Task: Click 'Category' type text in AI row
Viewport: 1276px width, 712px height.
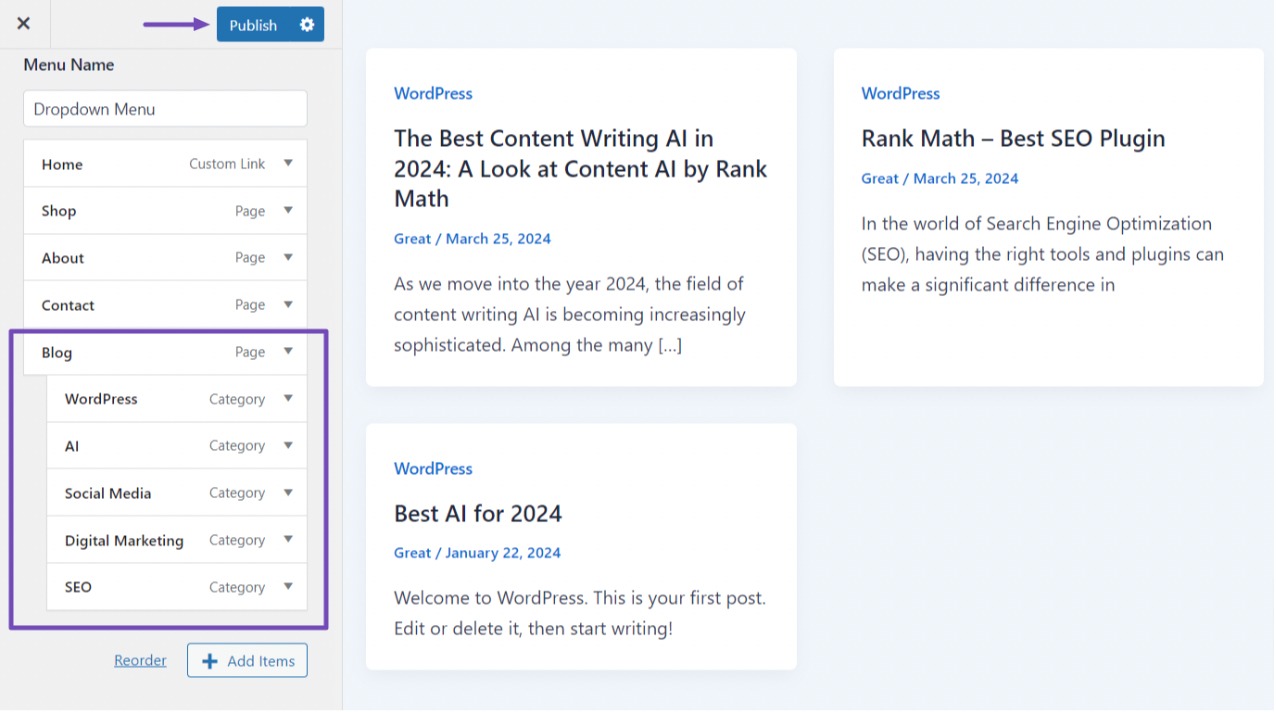Action: tap(237, 446)
